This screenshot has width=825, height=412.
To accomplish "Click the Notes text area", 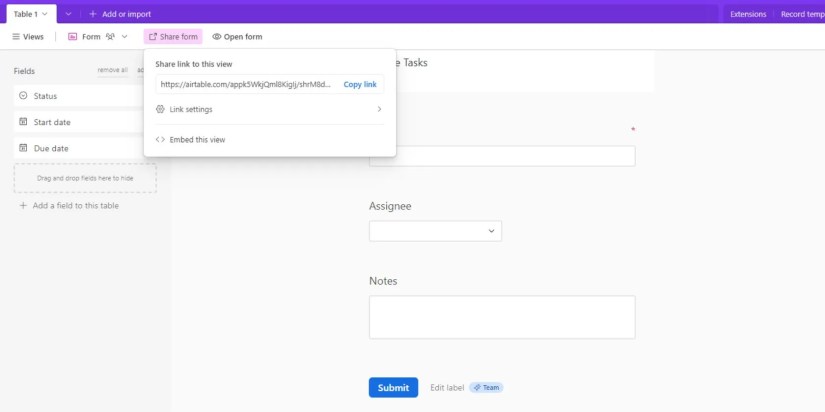I will pos(502,317).
